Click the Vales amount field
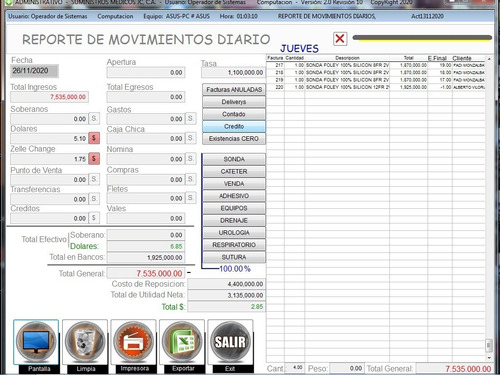 [146, 218]
